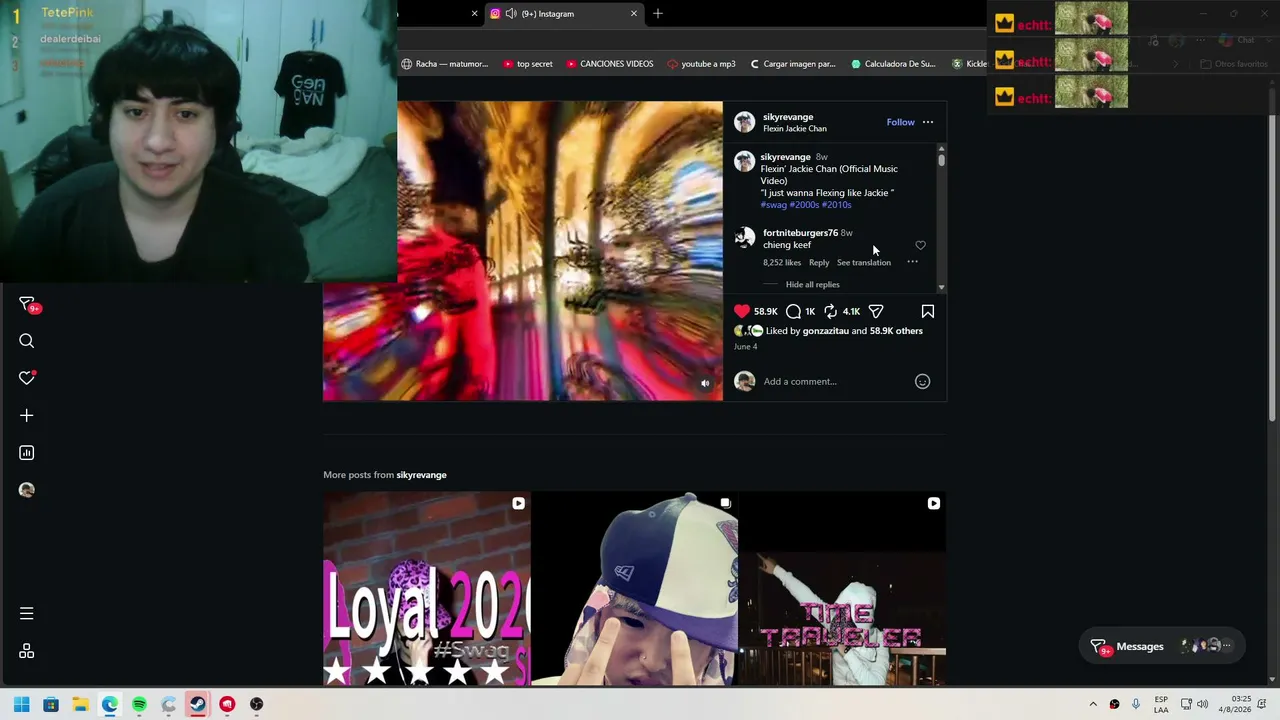Click See translation on the comment
Viewport: 1280px width, 720px height.
tap(864, 262)
